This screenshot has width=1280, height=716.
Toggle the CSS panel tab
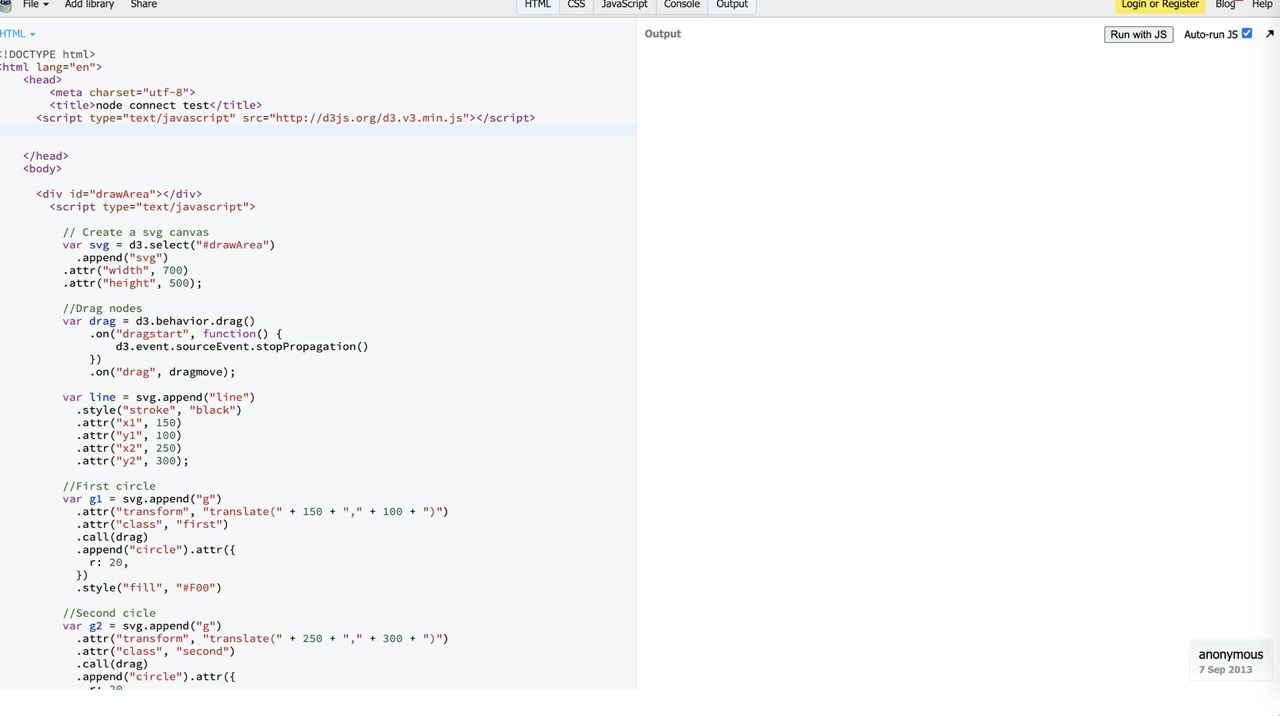point(576,5)
